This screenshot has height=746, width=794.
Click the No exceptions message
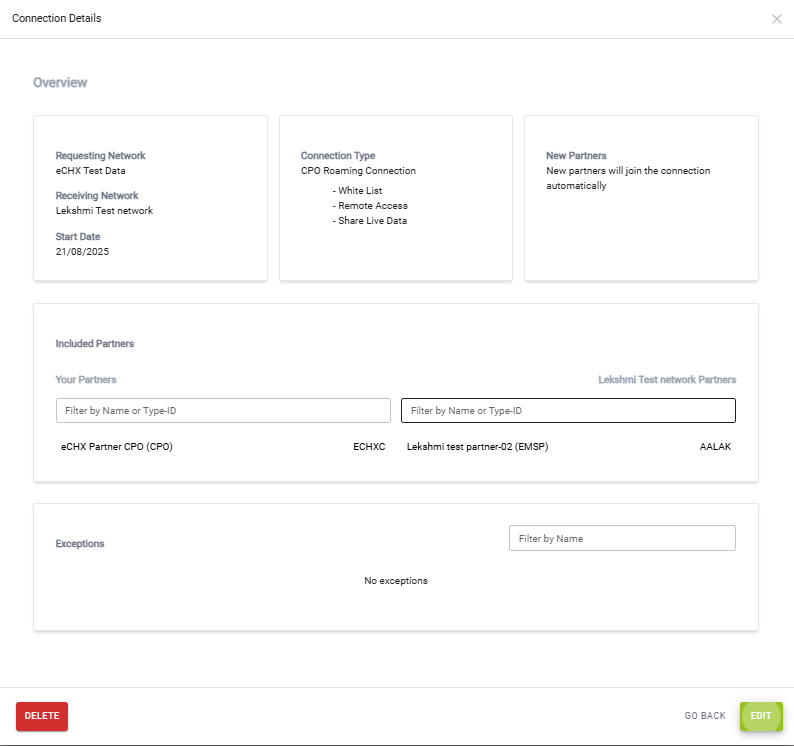(396, 581)
